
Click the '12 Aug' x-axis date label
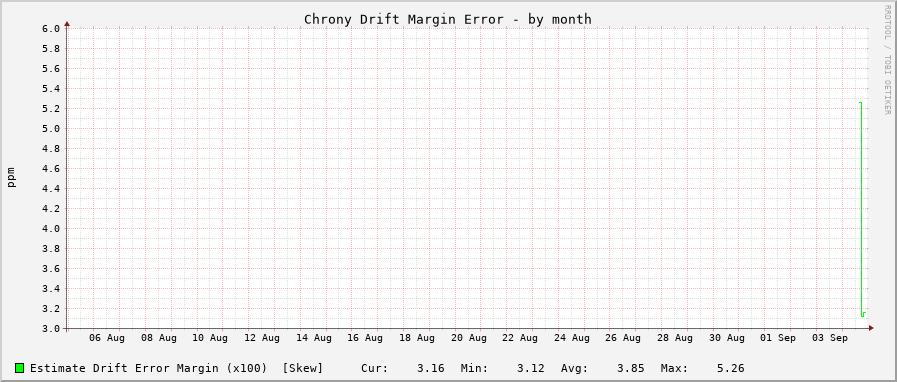pyautogui.click(x=262, y=339)
